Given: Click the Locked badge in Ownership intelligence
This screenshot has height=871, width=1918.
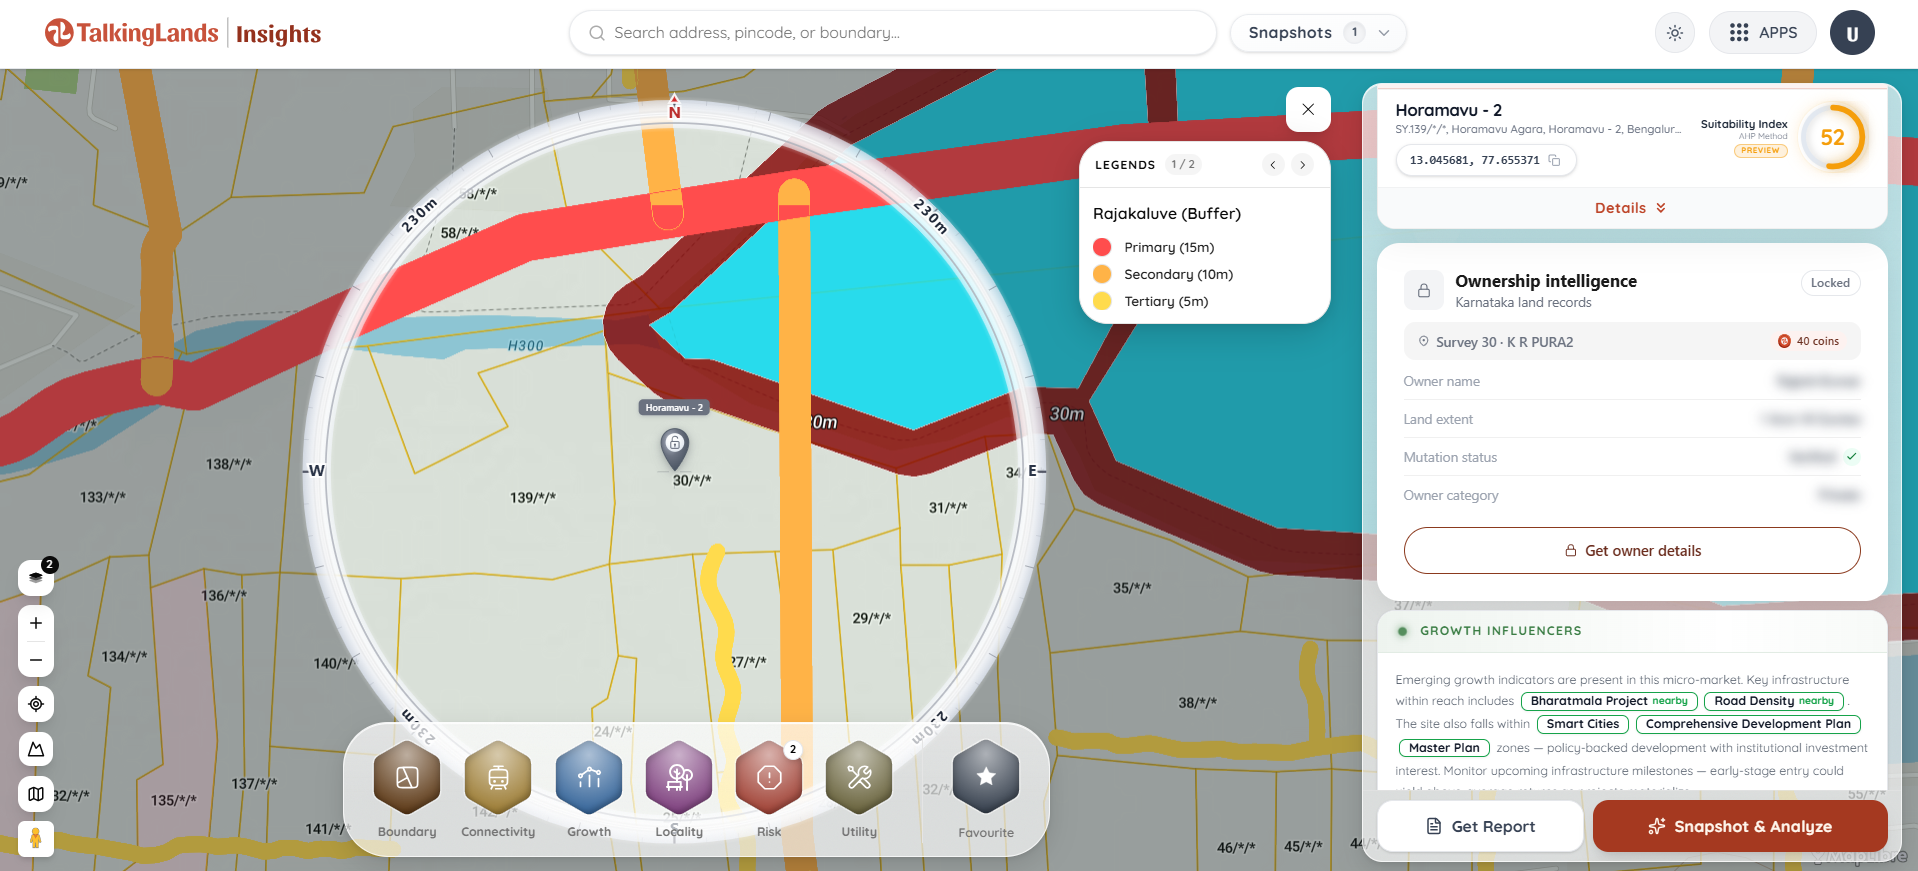Looking at the screenshot, I should [1830, 283].
